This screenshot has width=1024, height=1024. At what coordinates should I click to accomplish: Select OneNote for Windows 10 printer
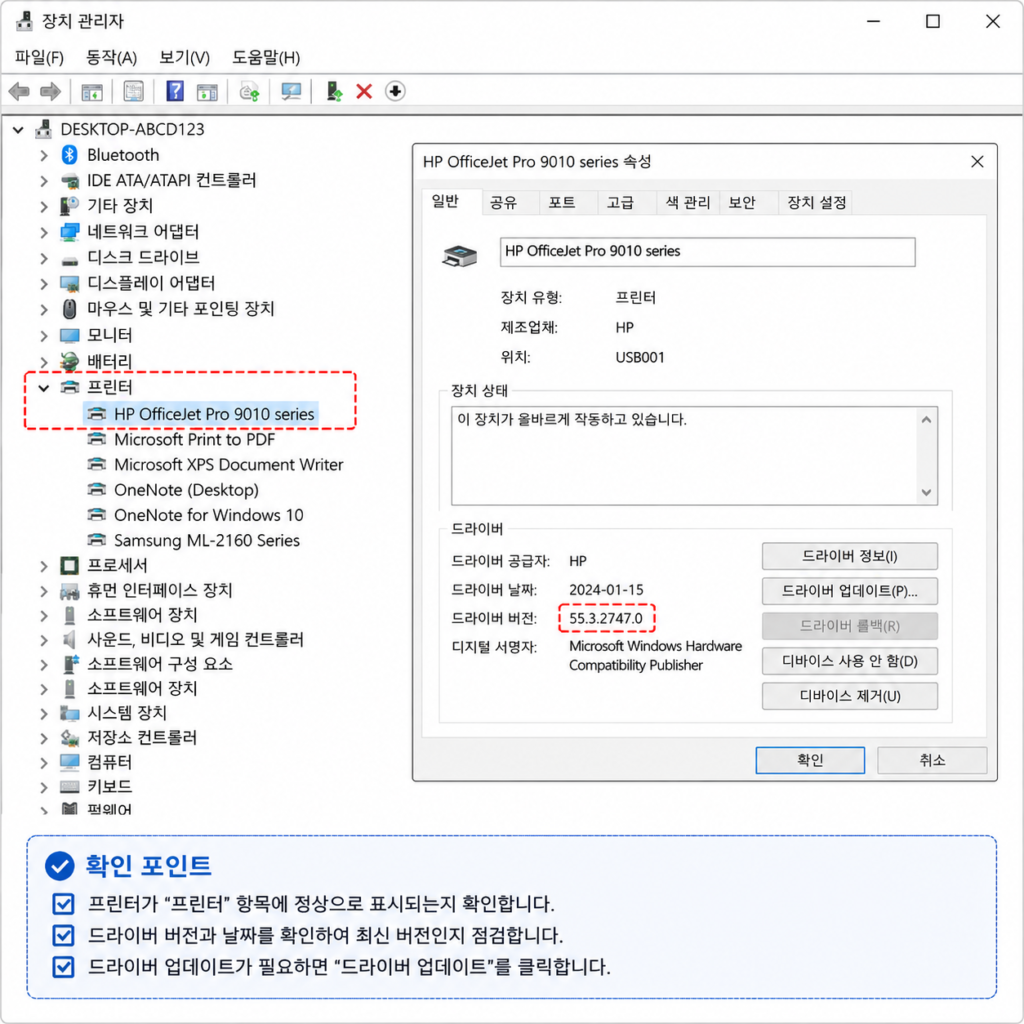196,515
